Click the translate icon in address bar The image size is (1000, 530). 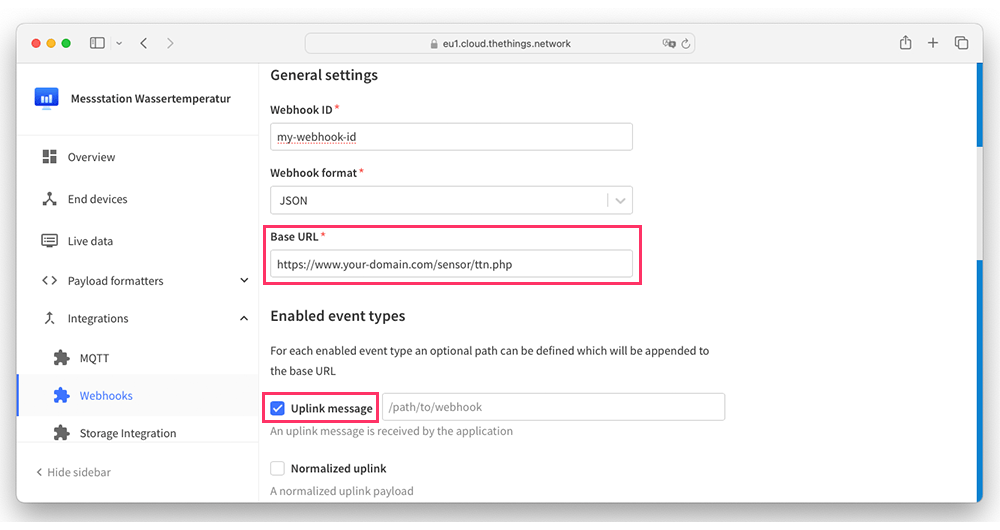pos(668,43)
